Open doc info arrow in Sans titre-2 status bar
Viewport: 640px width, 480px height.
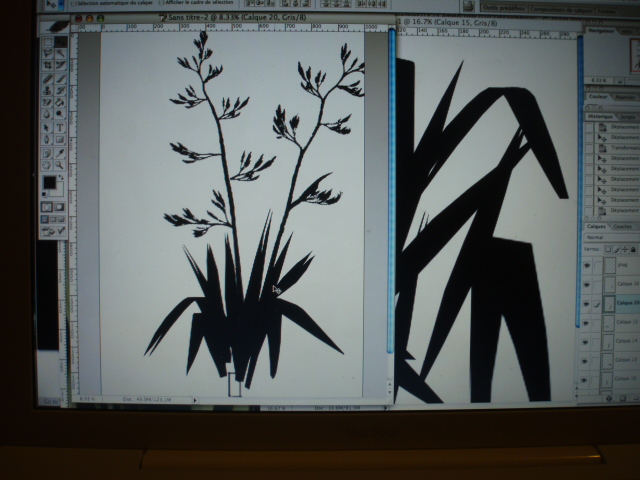[195, 400]
